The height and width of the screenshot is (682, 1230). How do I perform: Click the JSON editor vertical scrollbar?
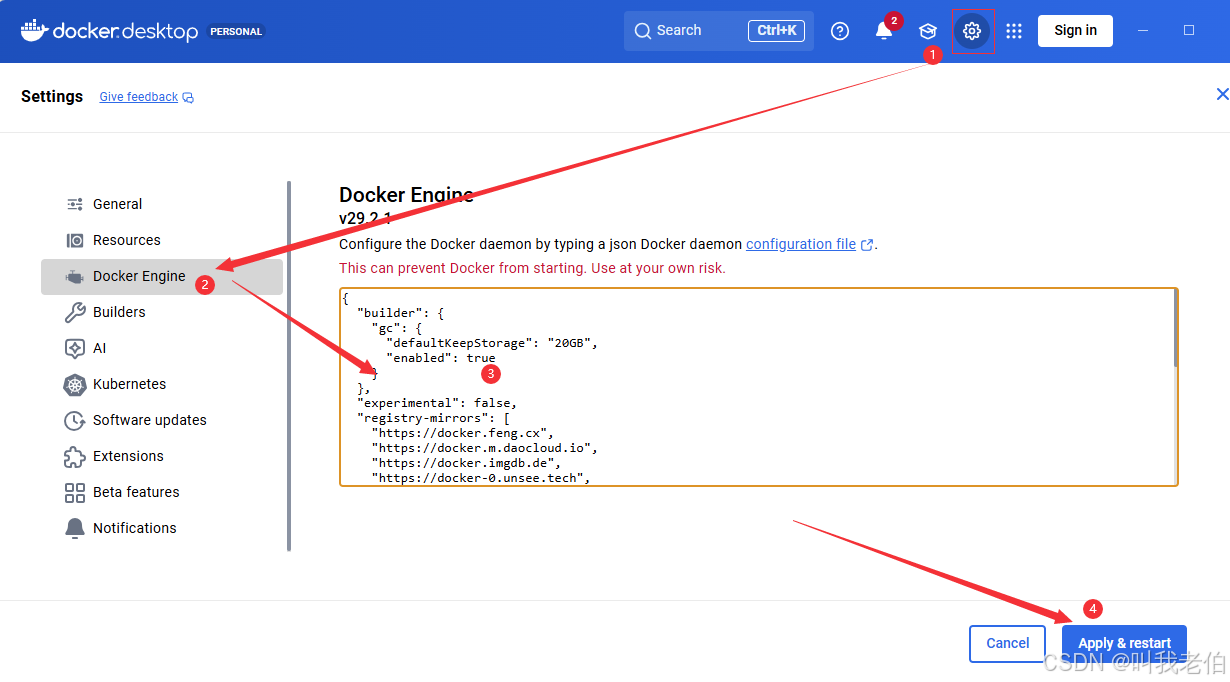tap(1176, 330)
